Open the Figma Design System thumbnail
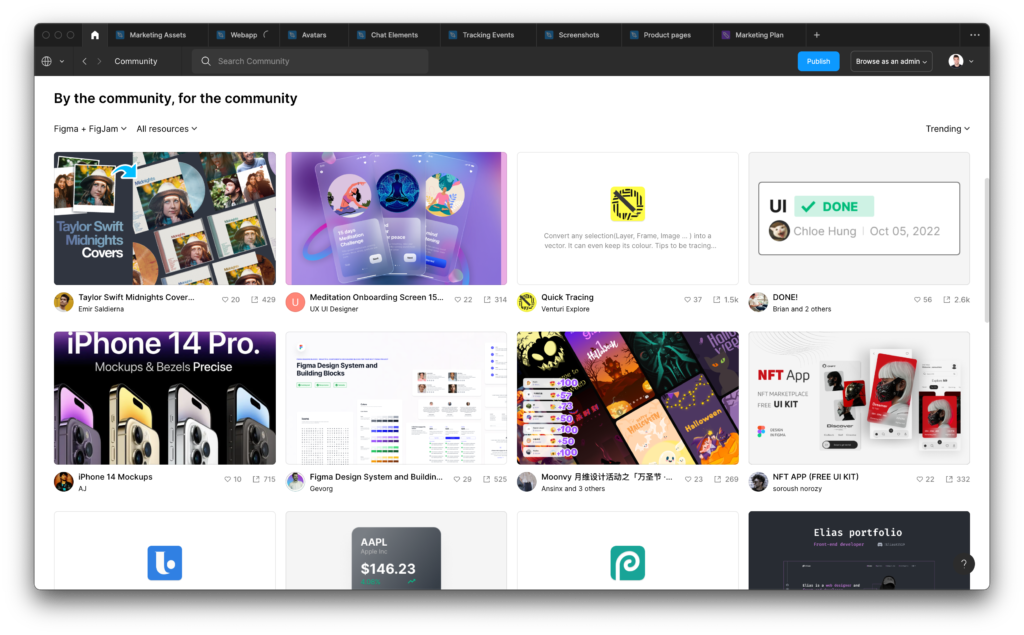The height and width of the screenshot is (635, 1024). [396, 398]
